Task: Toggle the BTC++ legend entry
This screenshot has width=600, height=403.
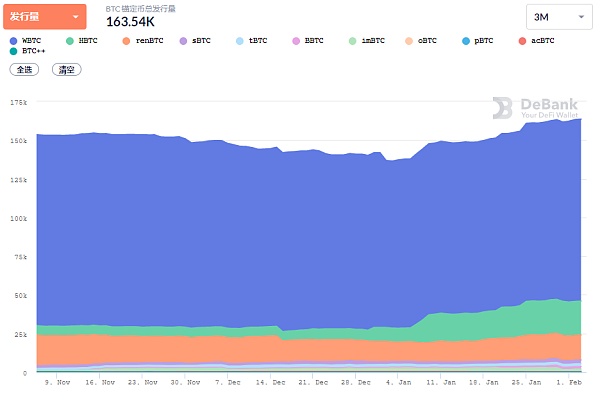Action: 31,50
